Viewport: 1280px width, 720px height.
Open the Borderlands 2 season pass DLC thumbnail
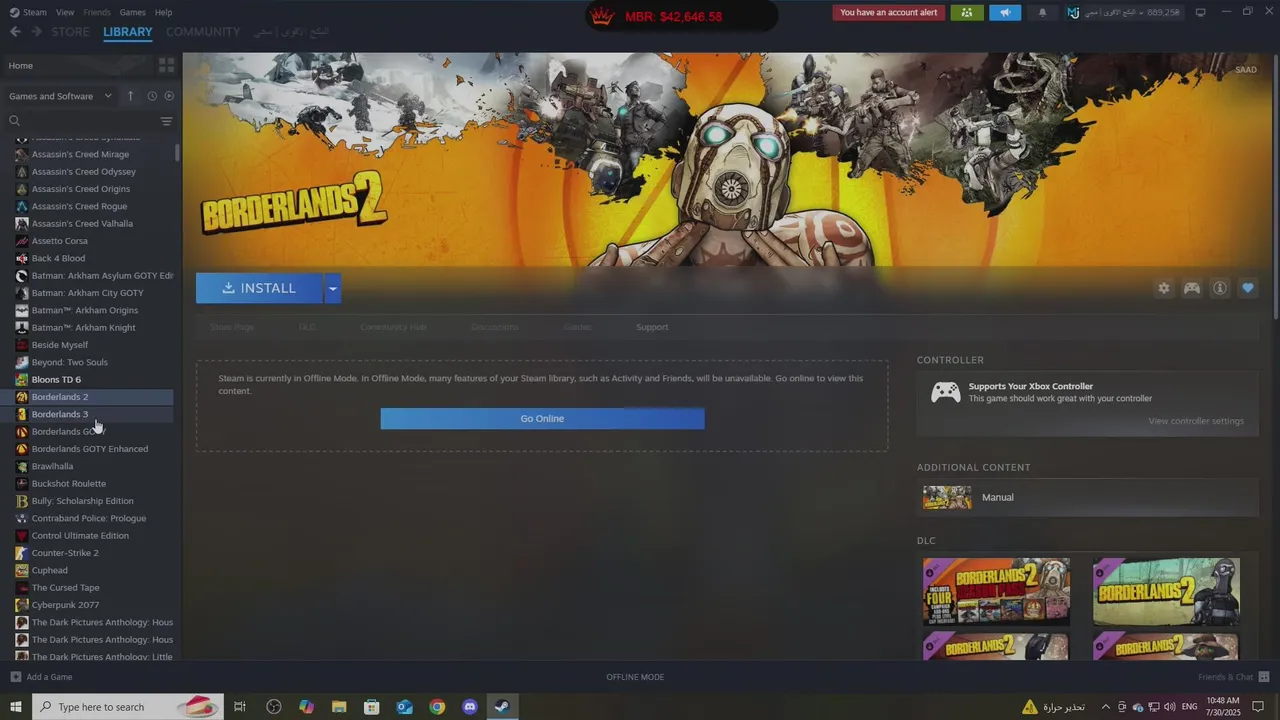pos(996,592)
